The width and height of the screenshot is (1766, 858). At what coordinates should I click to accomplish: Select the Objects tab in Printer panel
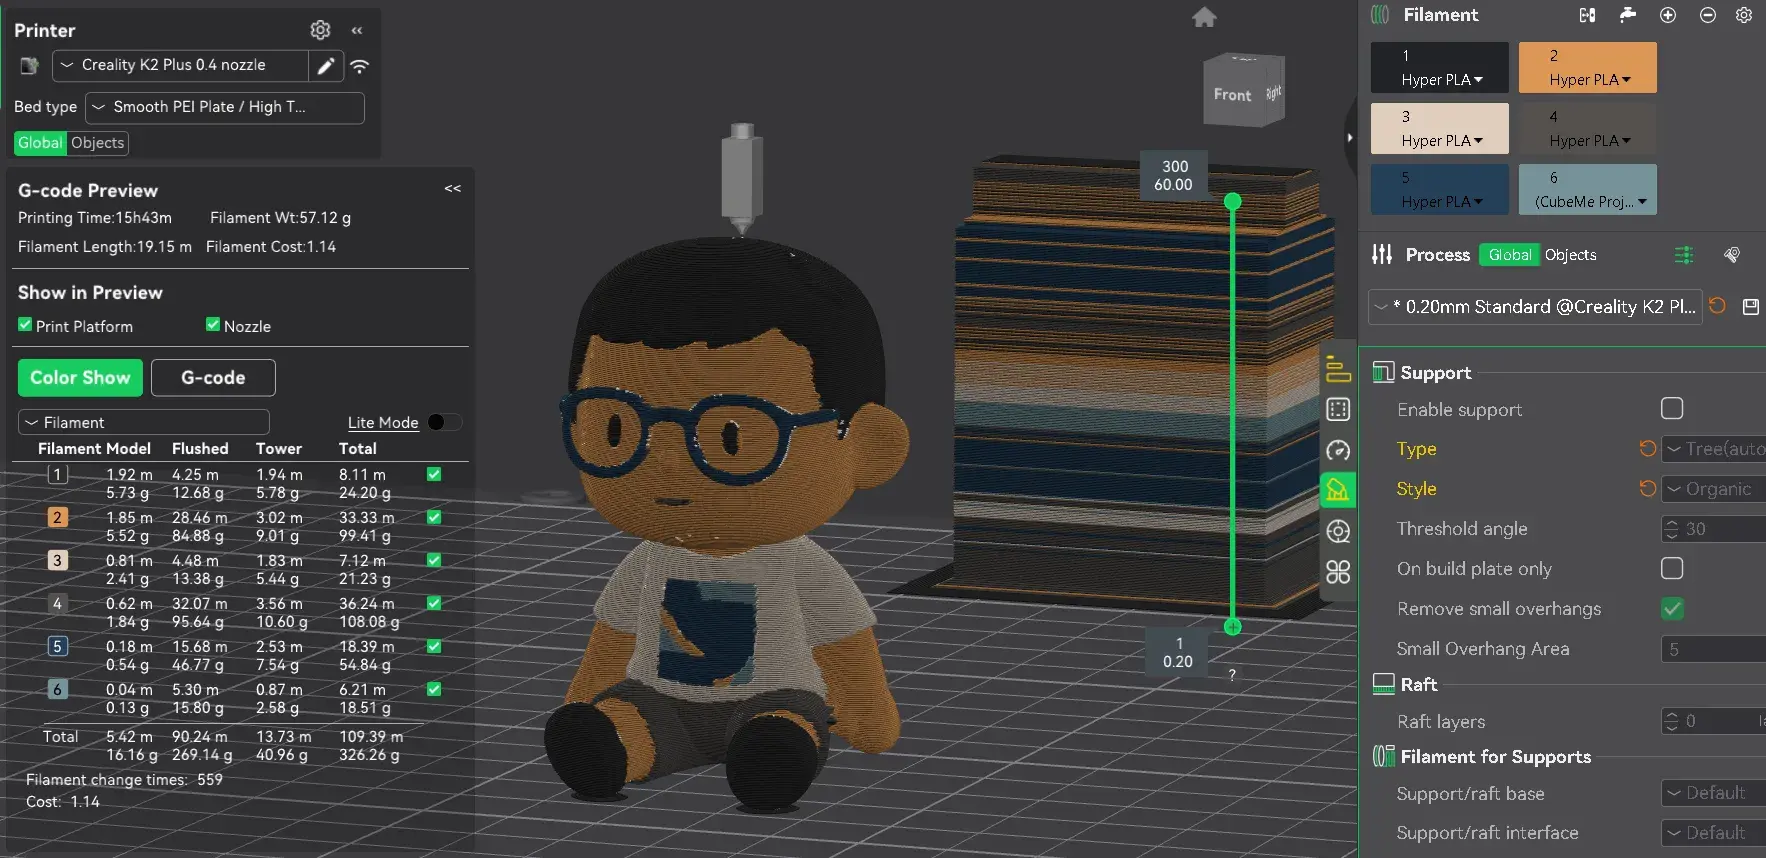98,143
